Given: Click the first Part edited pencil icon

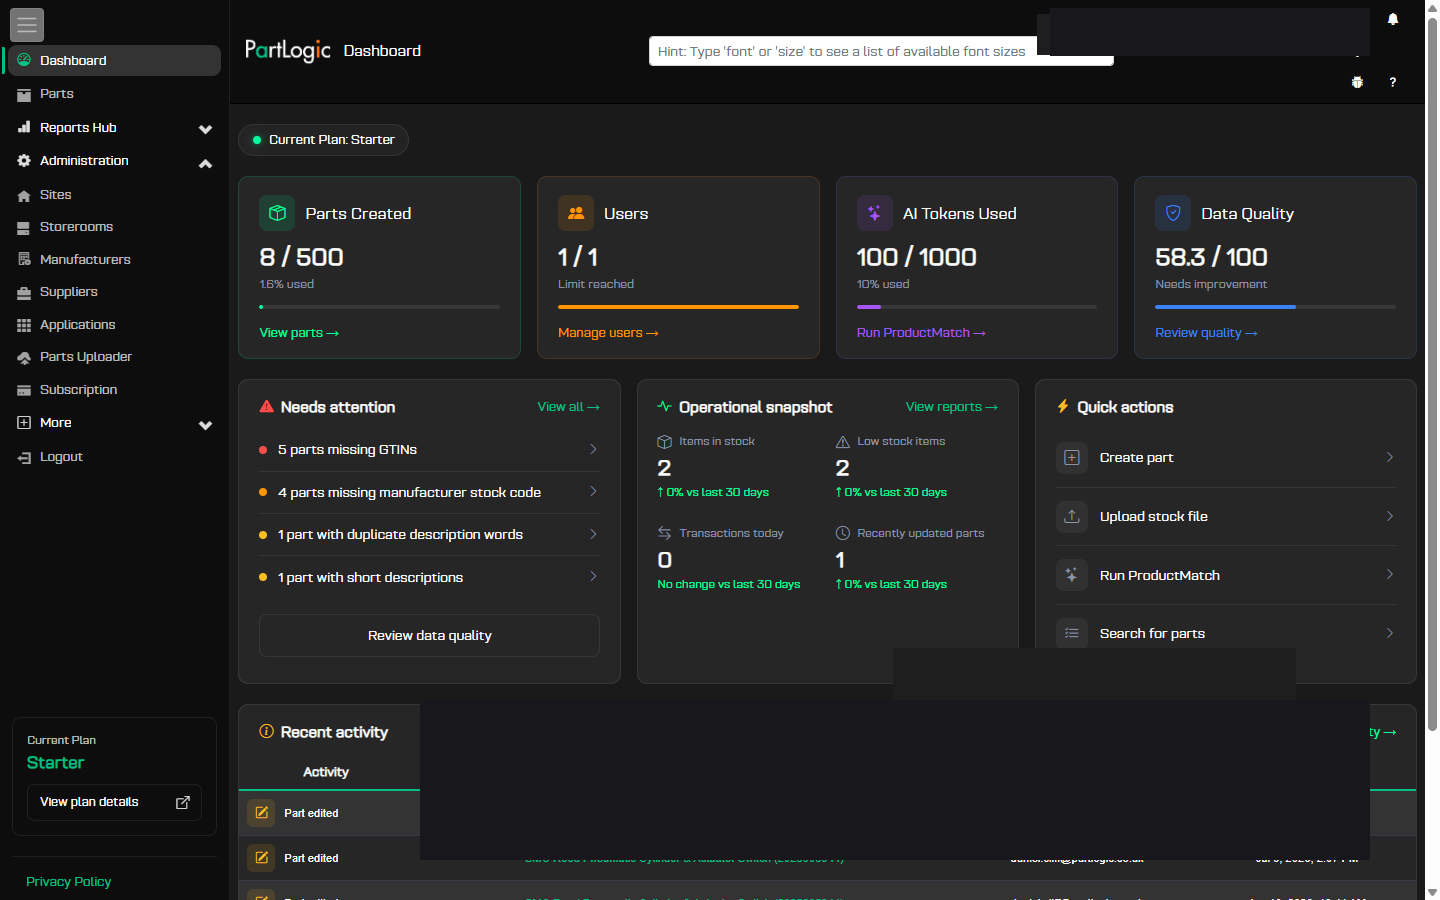Looking at the screenshot, I should click(x=261, y=813).
